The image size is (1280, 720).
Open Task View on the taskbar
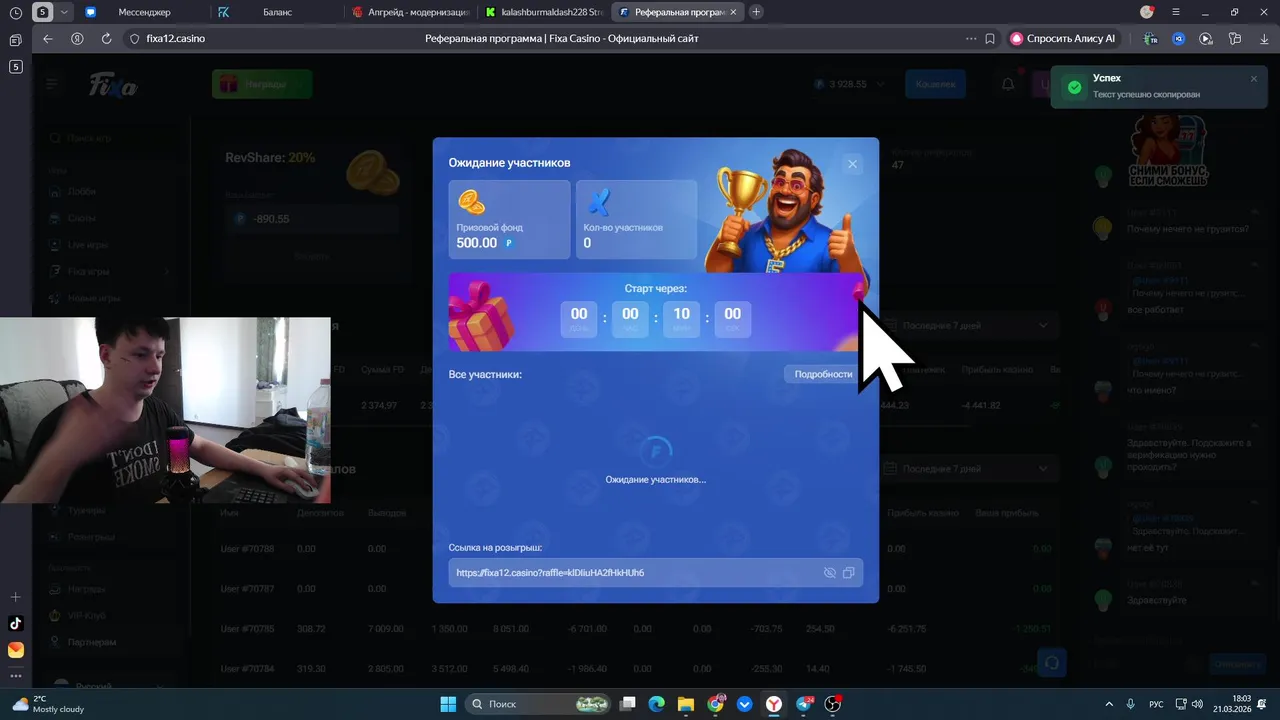[x=628, y=704]
